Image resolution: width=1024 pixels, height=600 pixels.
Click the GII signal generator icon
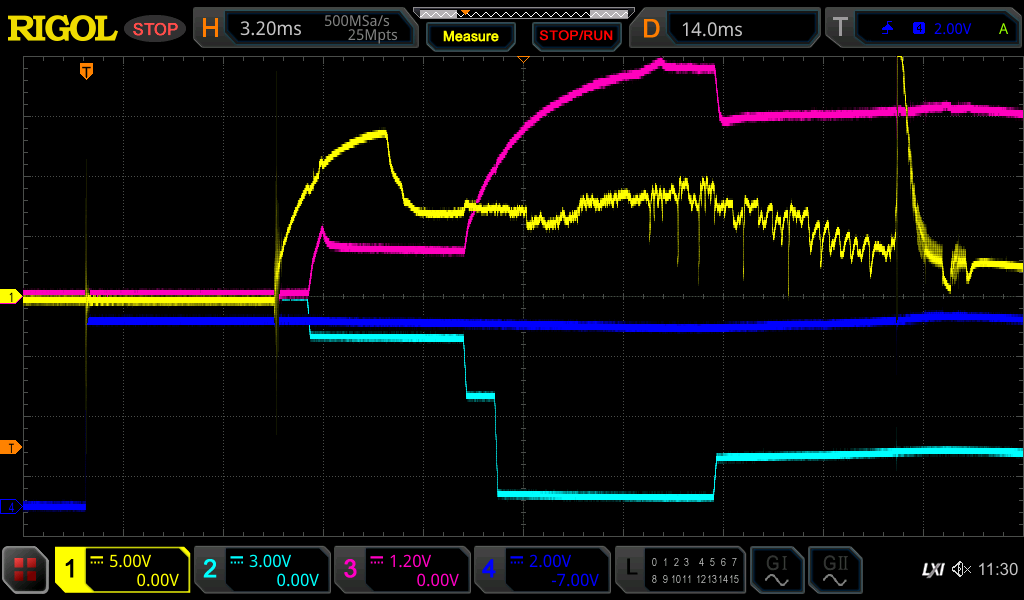click(834, 570)
